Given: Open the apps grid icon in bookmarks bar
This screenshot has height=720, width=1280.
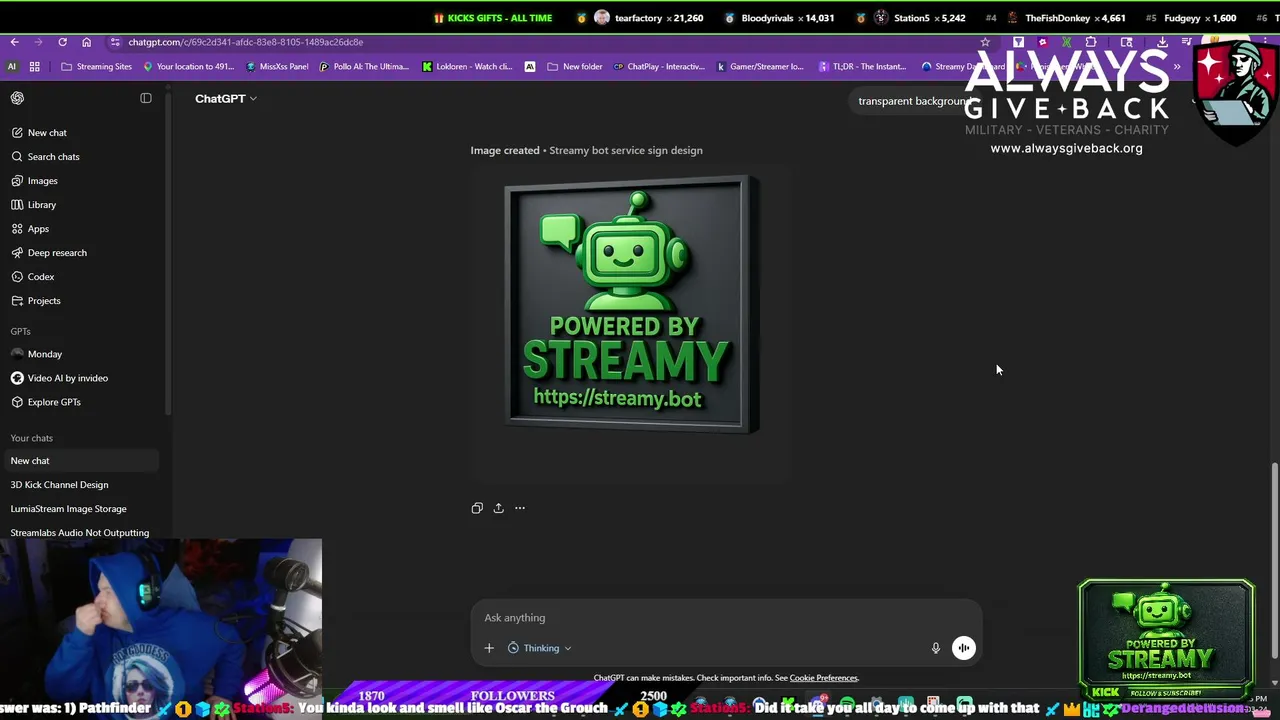Looking at the screenshot, I should click(34, 67).
